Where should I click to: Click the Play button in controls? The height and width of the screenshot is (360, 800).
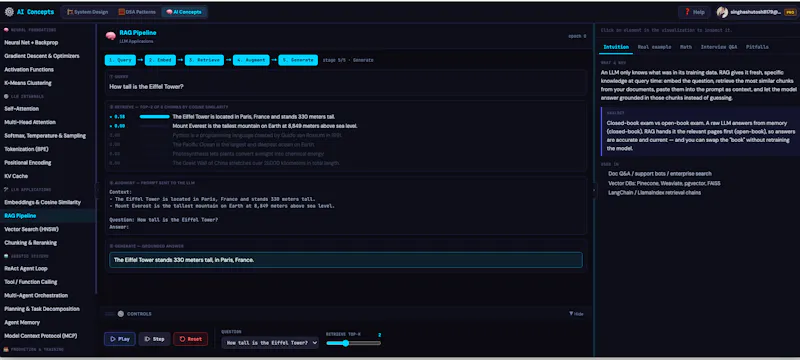(120, 339)
